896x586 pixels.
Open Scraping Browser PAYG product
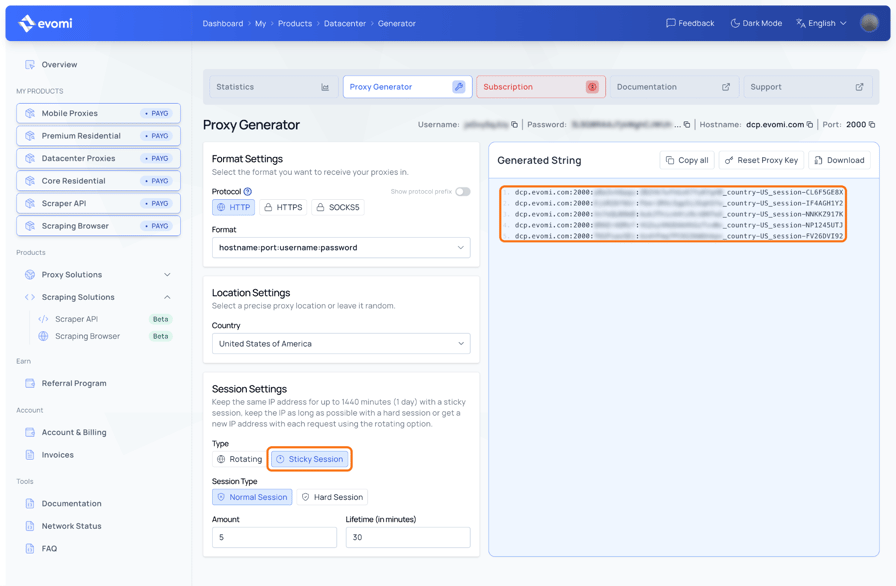click(x=98, y=226)
